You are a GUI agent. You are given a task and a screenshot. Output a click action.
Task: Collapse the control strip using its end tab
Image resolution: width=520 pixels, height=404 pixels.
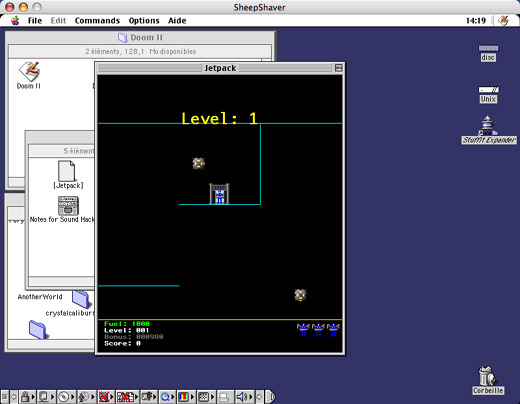click(x=271, y=397)
